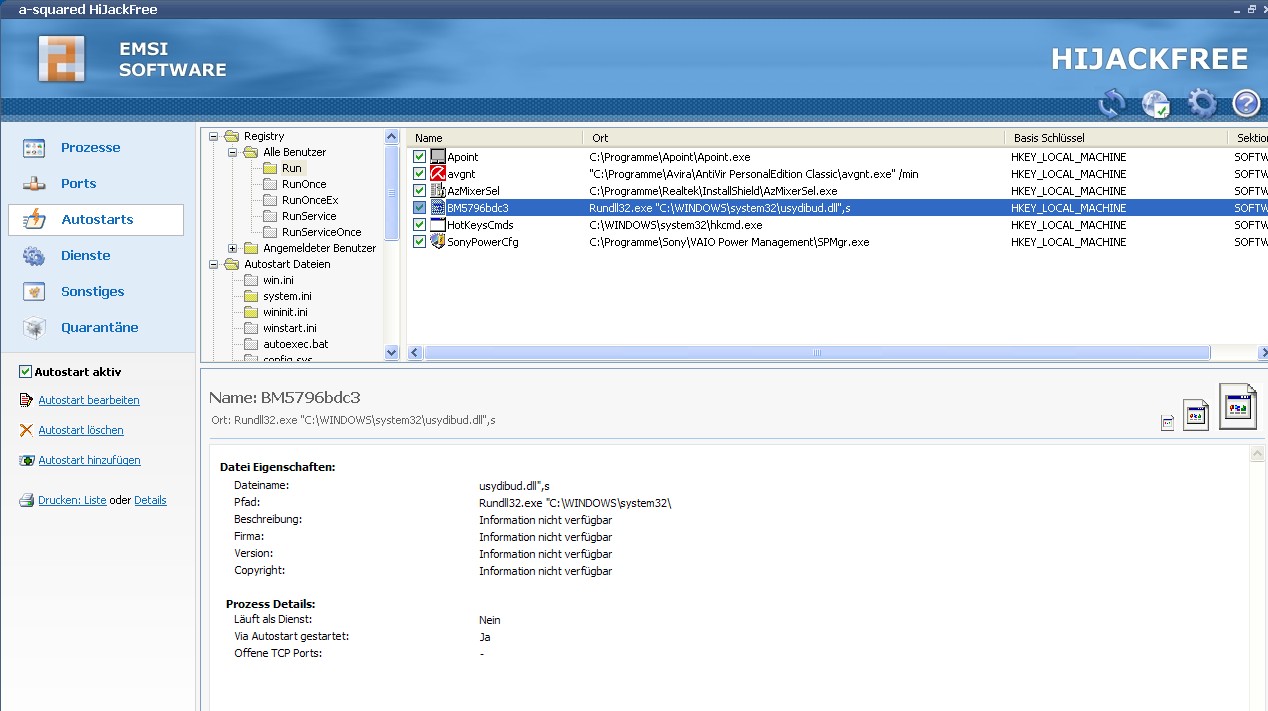1268x711 pixels.
Task: Click the tree panel scroll-up arrow
Action: coord(392,136)
